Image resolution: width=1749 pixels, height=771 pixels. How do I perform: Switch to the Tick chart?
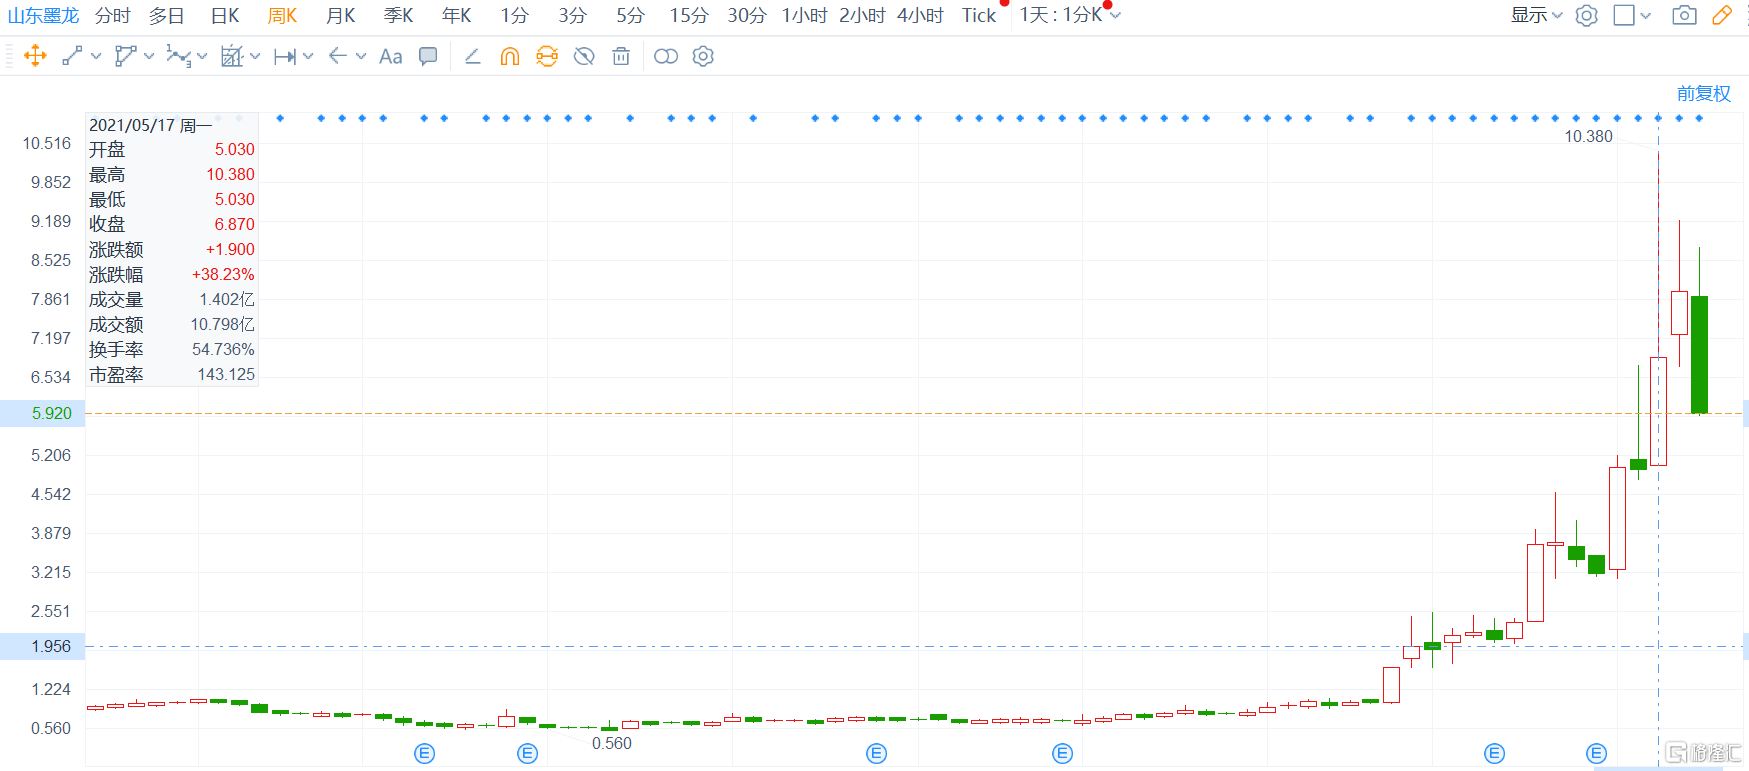pos(979,15)
